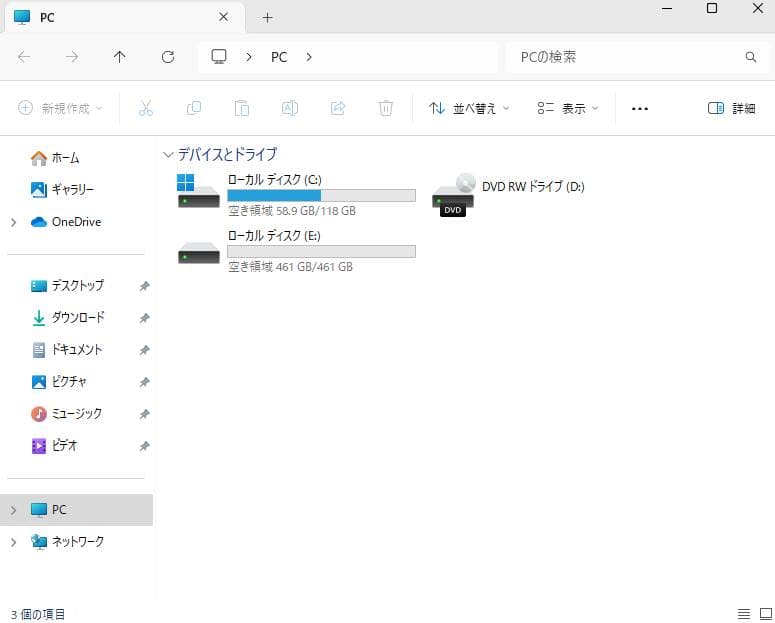
Task: Open ダウンロード quick access folder
Action: pos(68,317)
